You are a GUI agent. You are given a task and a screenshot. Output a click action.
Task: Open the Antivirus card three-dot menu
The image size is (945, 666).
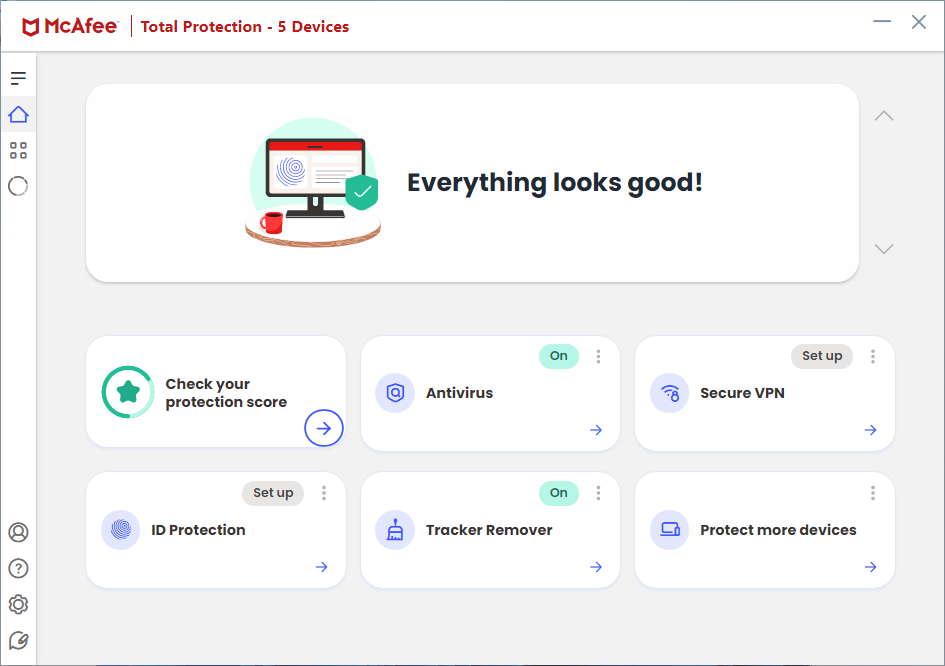click(598, 356)
